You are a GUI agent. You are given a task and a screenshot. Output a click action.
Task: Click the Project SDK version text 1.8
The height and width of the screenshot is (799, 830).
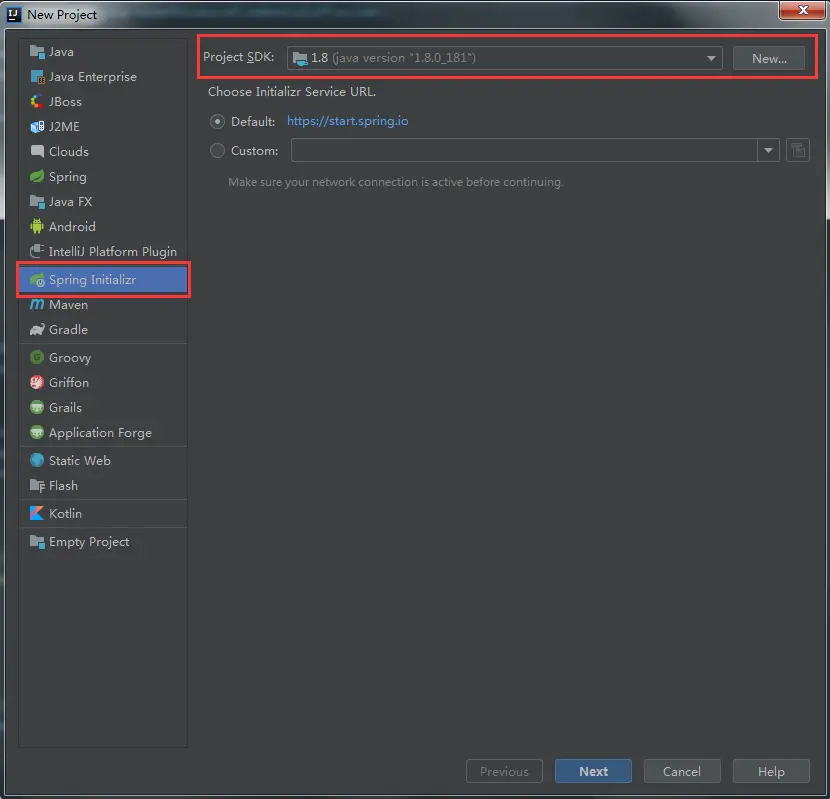pyautogui.click(x=319, y=58)
